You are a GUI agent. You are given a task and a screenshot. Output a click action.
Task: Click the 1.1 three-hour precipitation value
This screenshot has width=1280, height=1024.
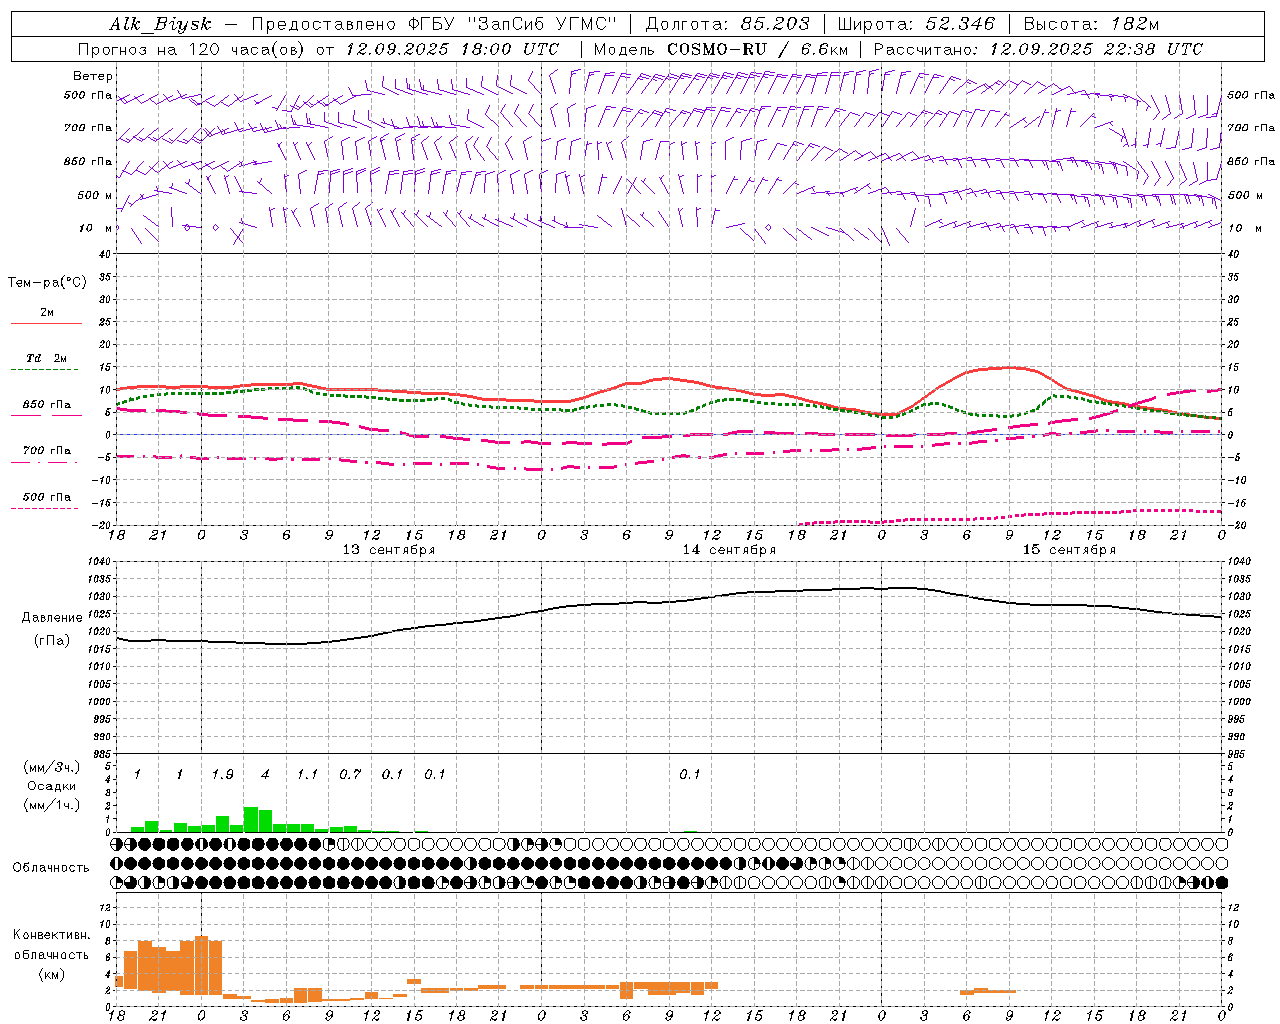tap(306, 775)
